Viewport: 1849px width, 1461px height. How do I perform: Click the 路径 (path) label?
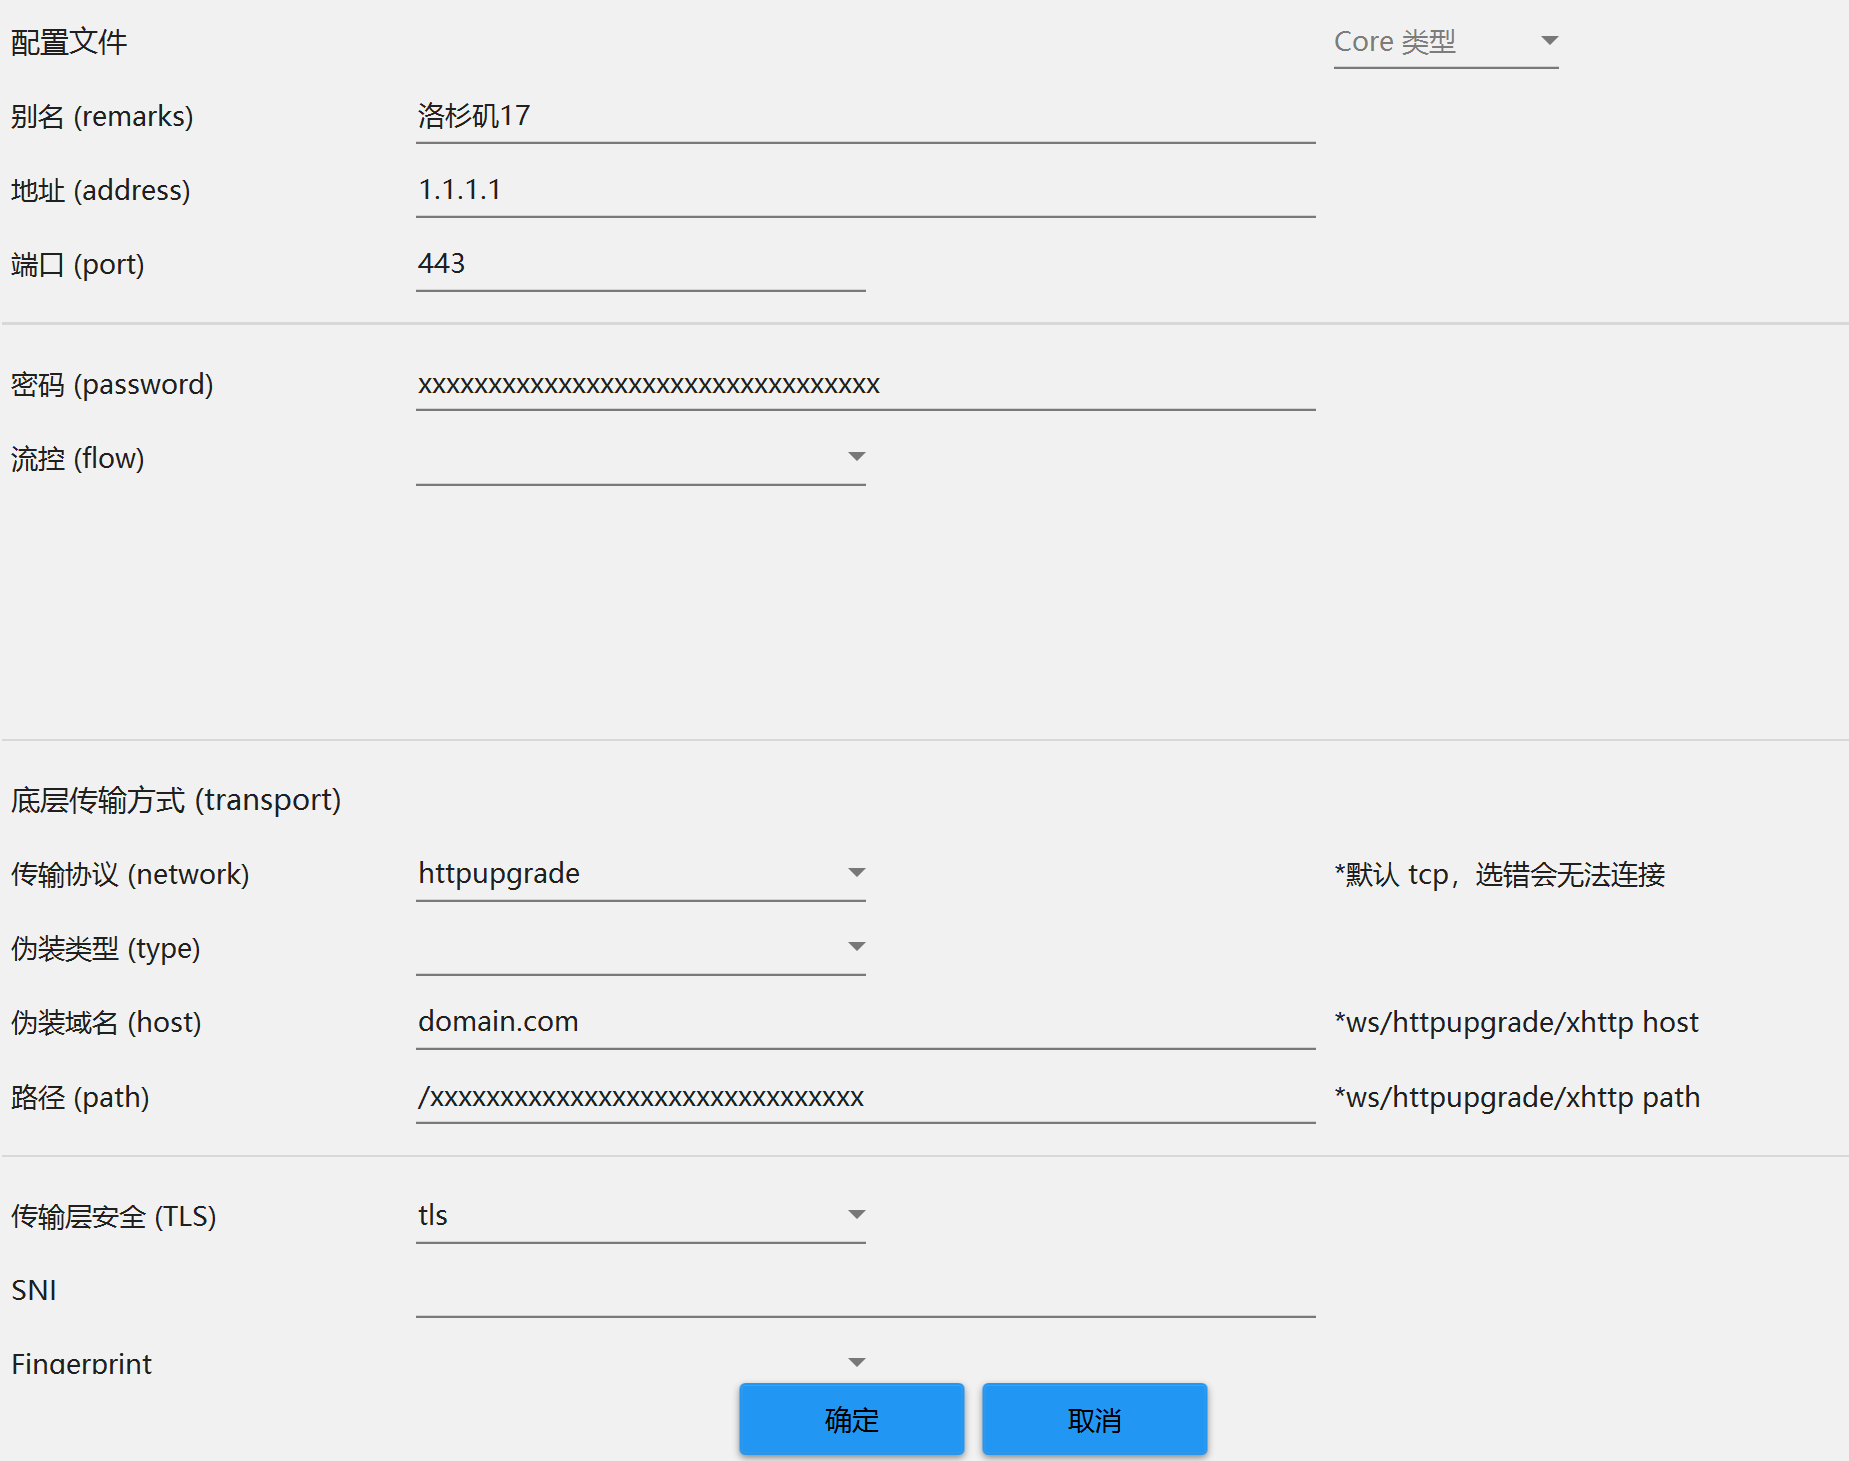click(x=80, y=1098)
